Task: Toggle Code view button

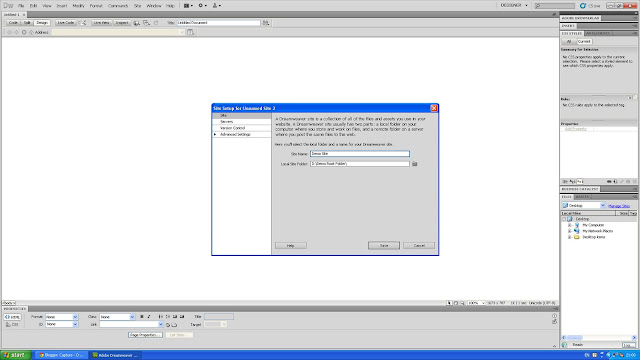Action: coord(13,23)
